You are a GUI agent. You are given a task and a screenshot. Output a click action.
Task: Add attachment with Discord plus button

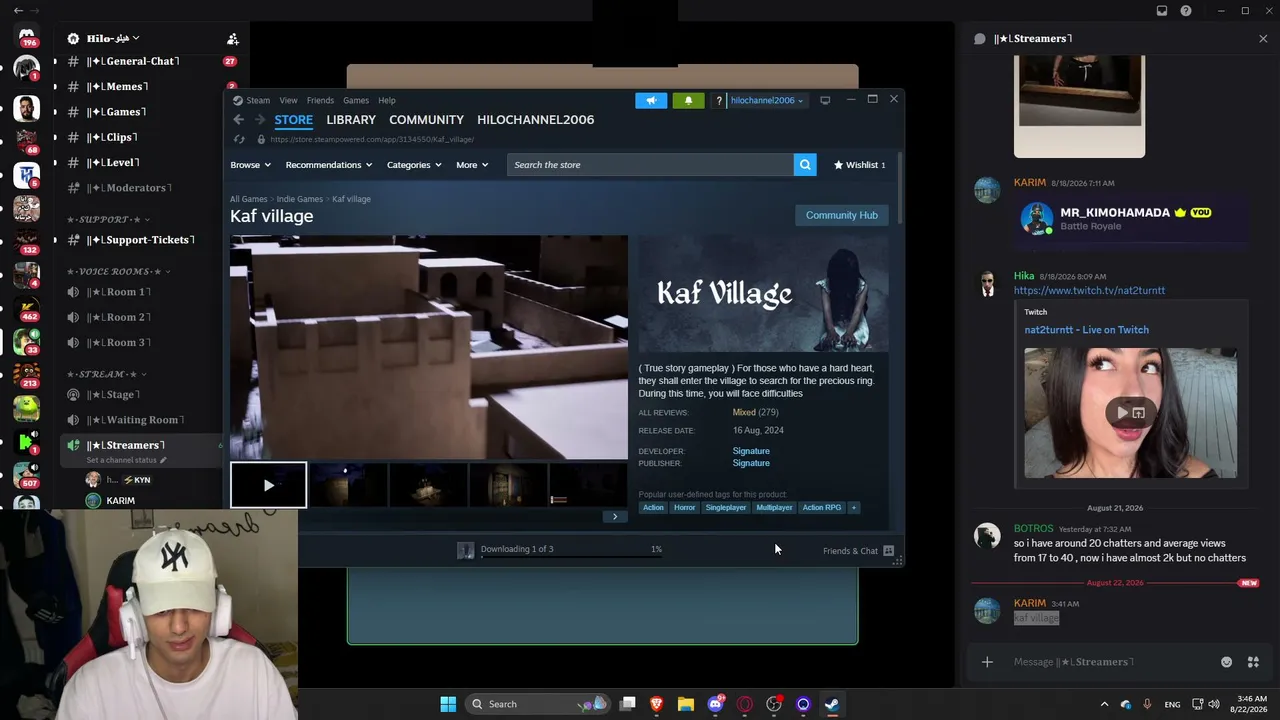[x=987, y=662]
